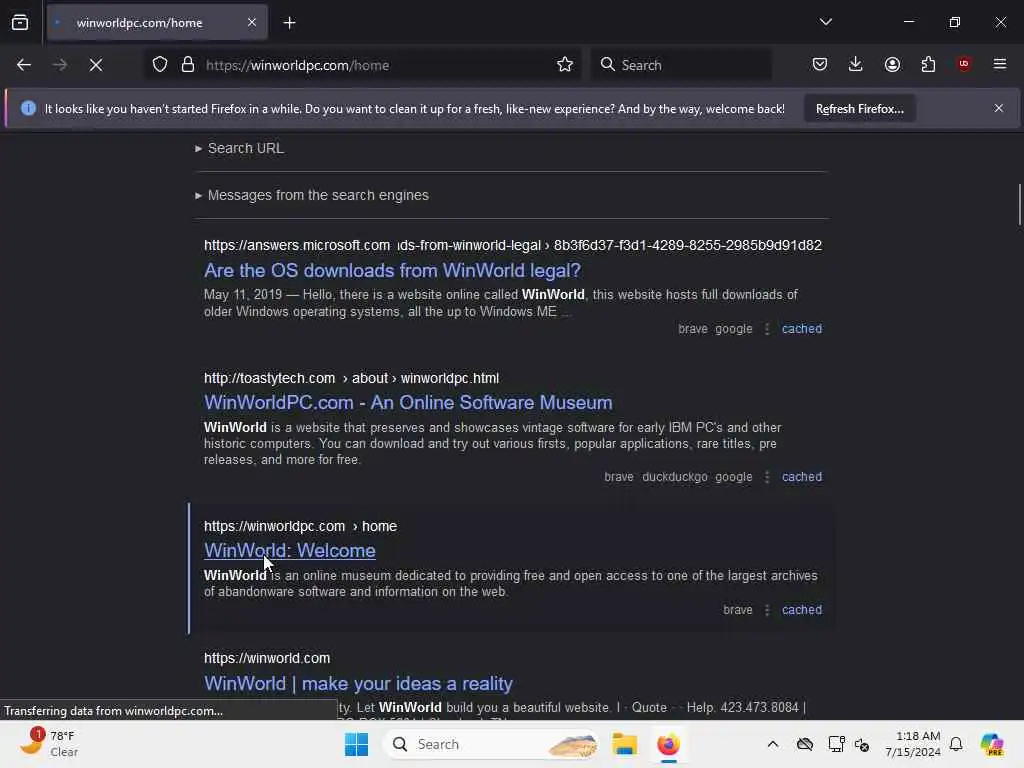This screenshot has width=1024, height=768.
Task: Open the list all tabs chevron
Action: pos(825,22)
